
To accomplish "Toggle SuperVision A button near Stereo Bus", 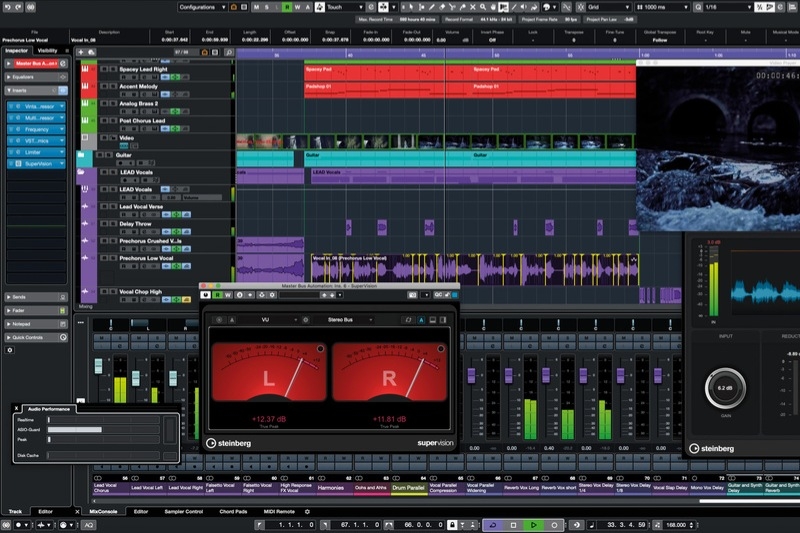I will pyautogui.click(x=421, y=320).
